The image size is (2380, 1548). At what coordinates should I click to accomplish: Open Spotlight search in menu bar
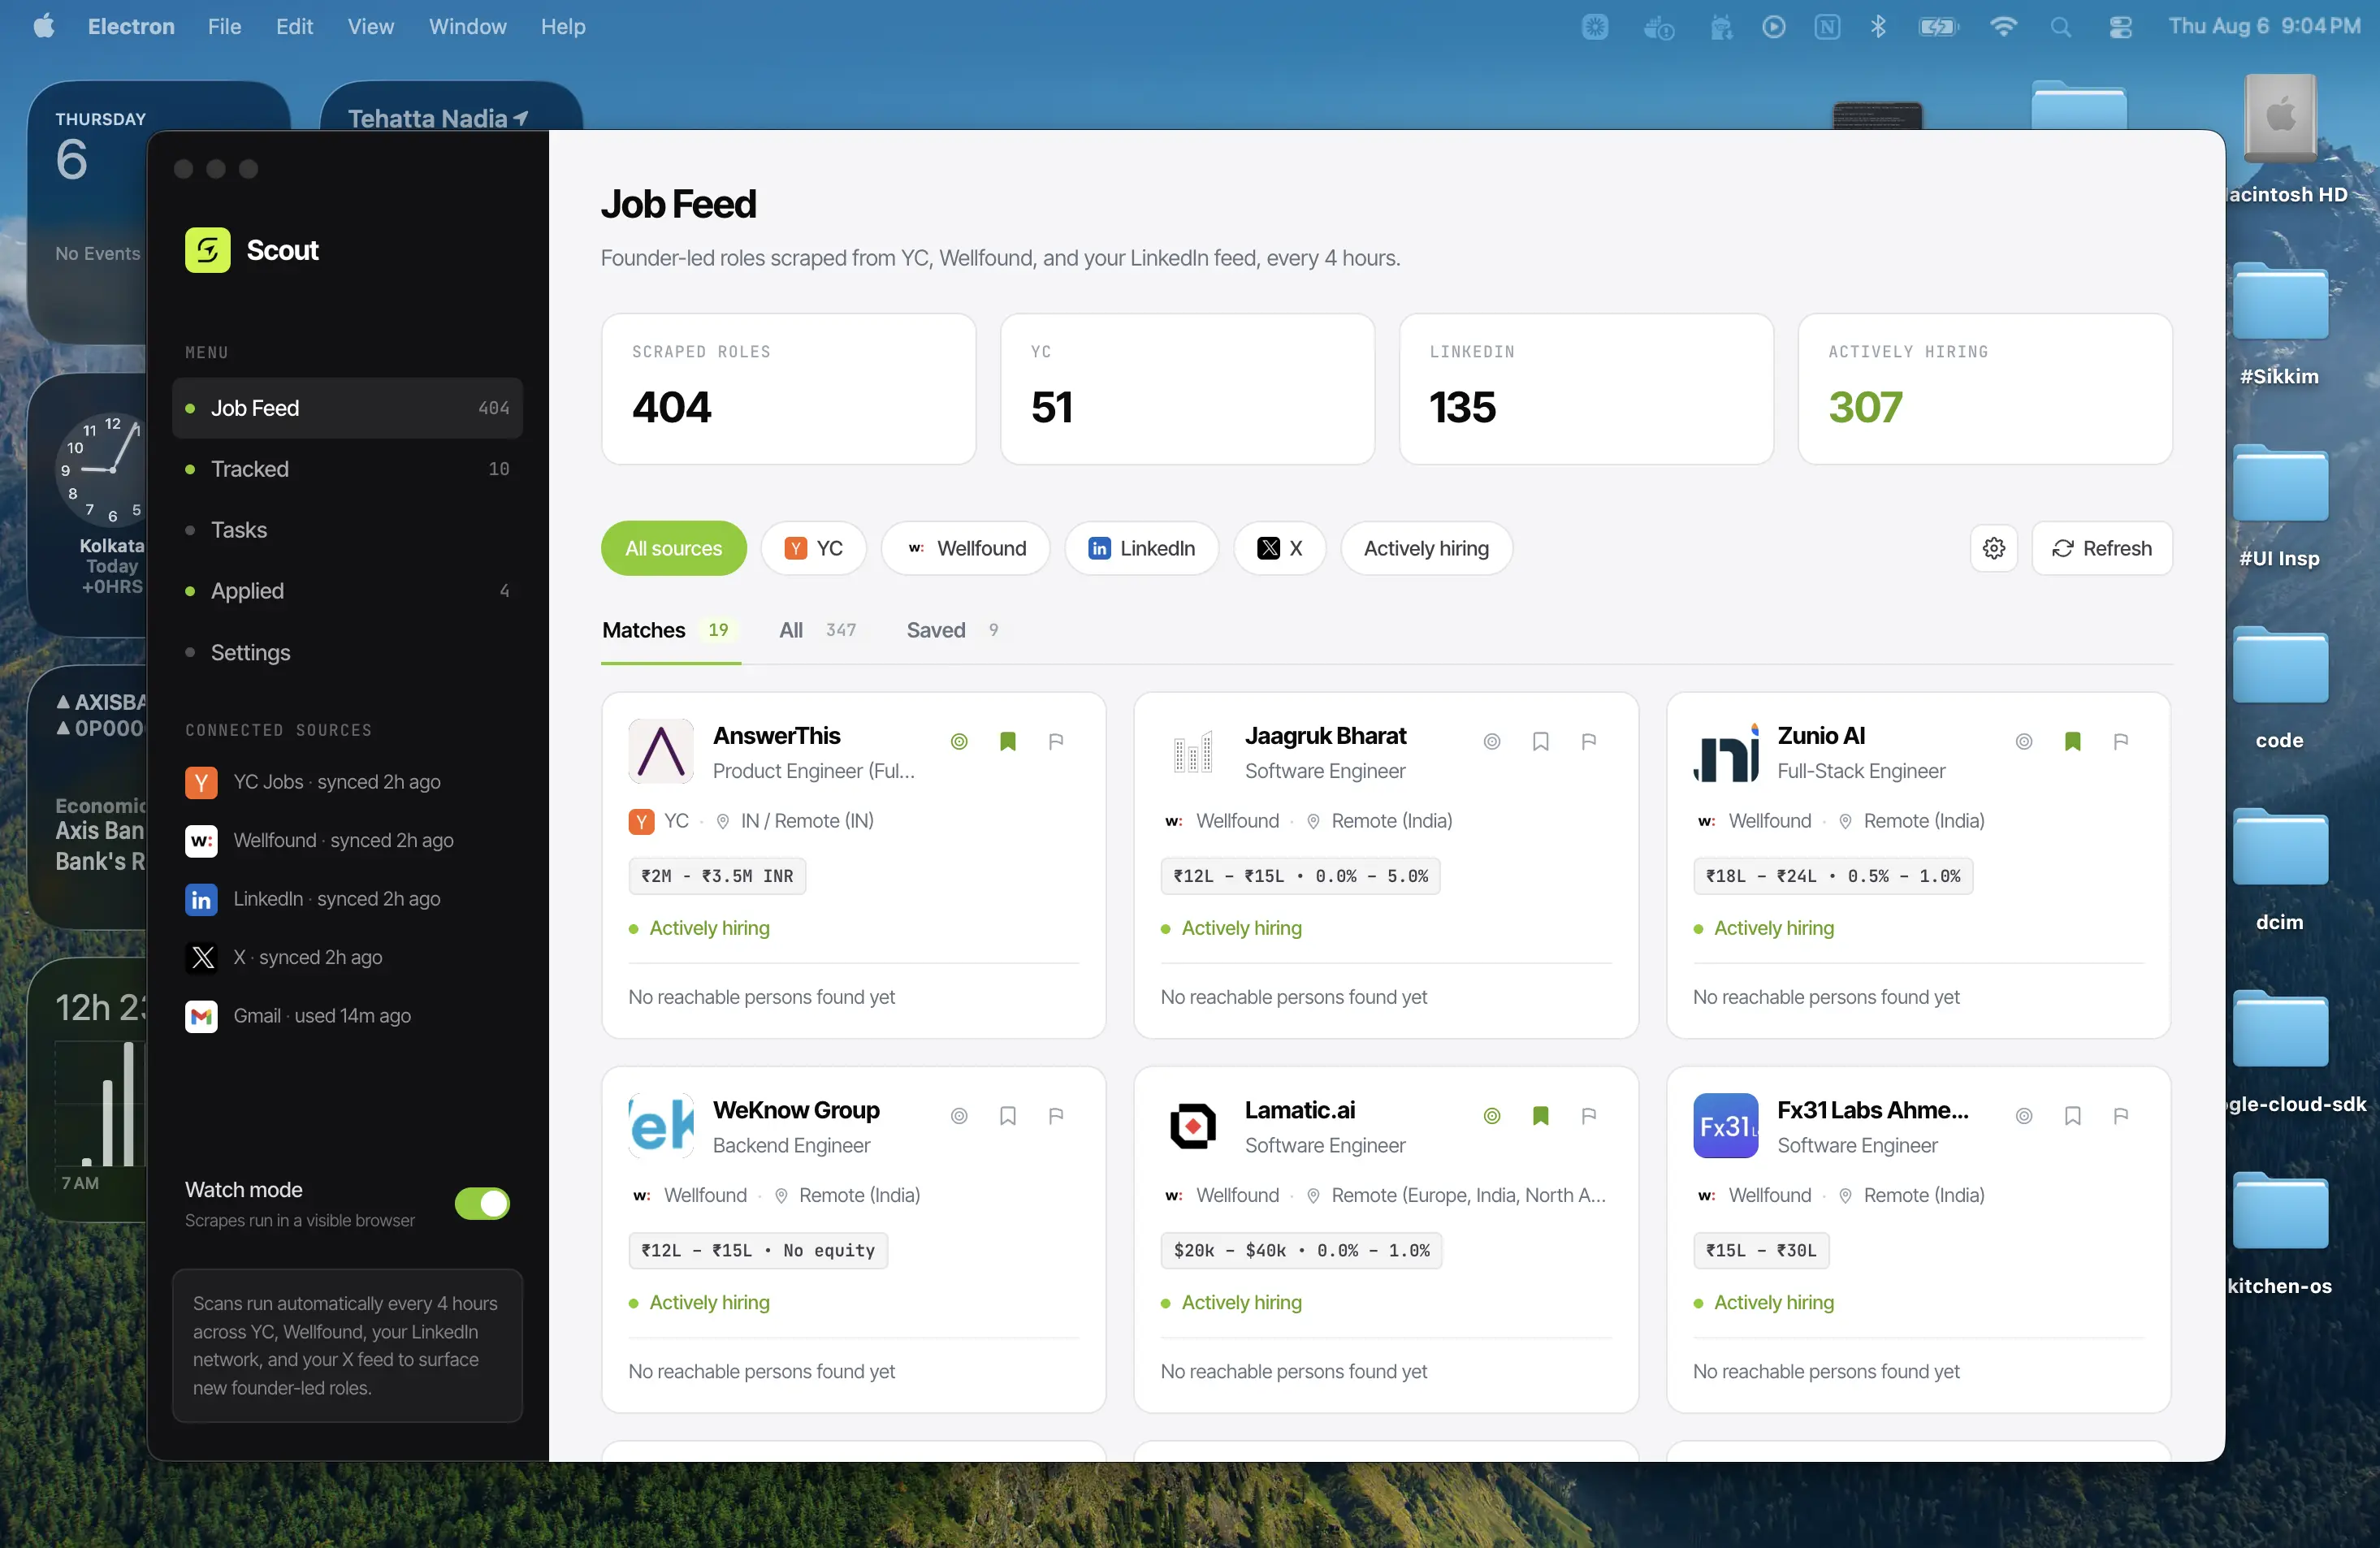pos(2061,26)
